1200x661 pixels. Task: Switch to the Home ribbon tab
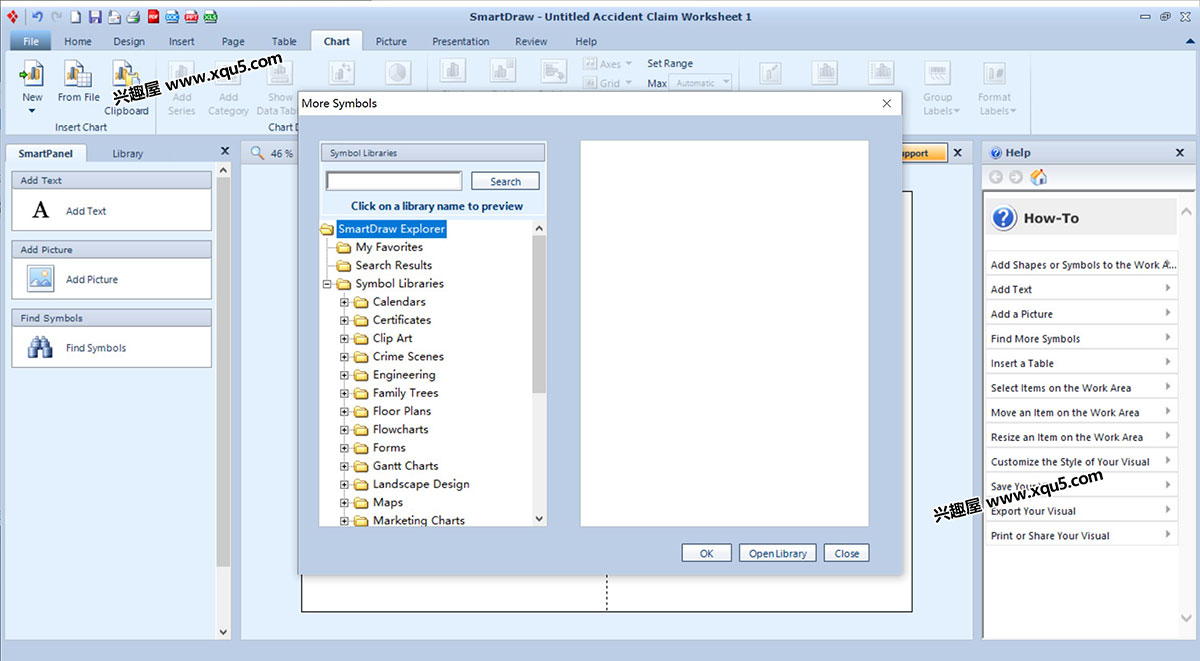78,41
